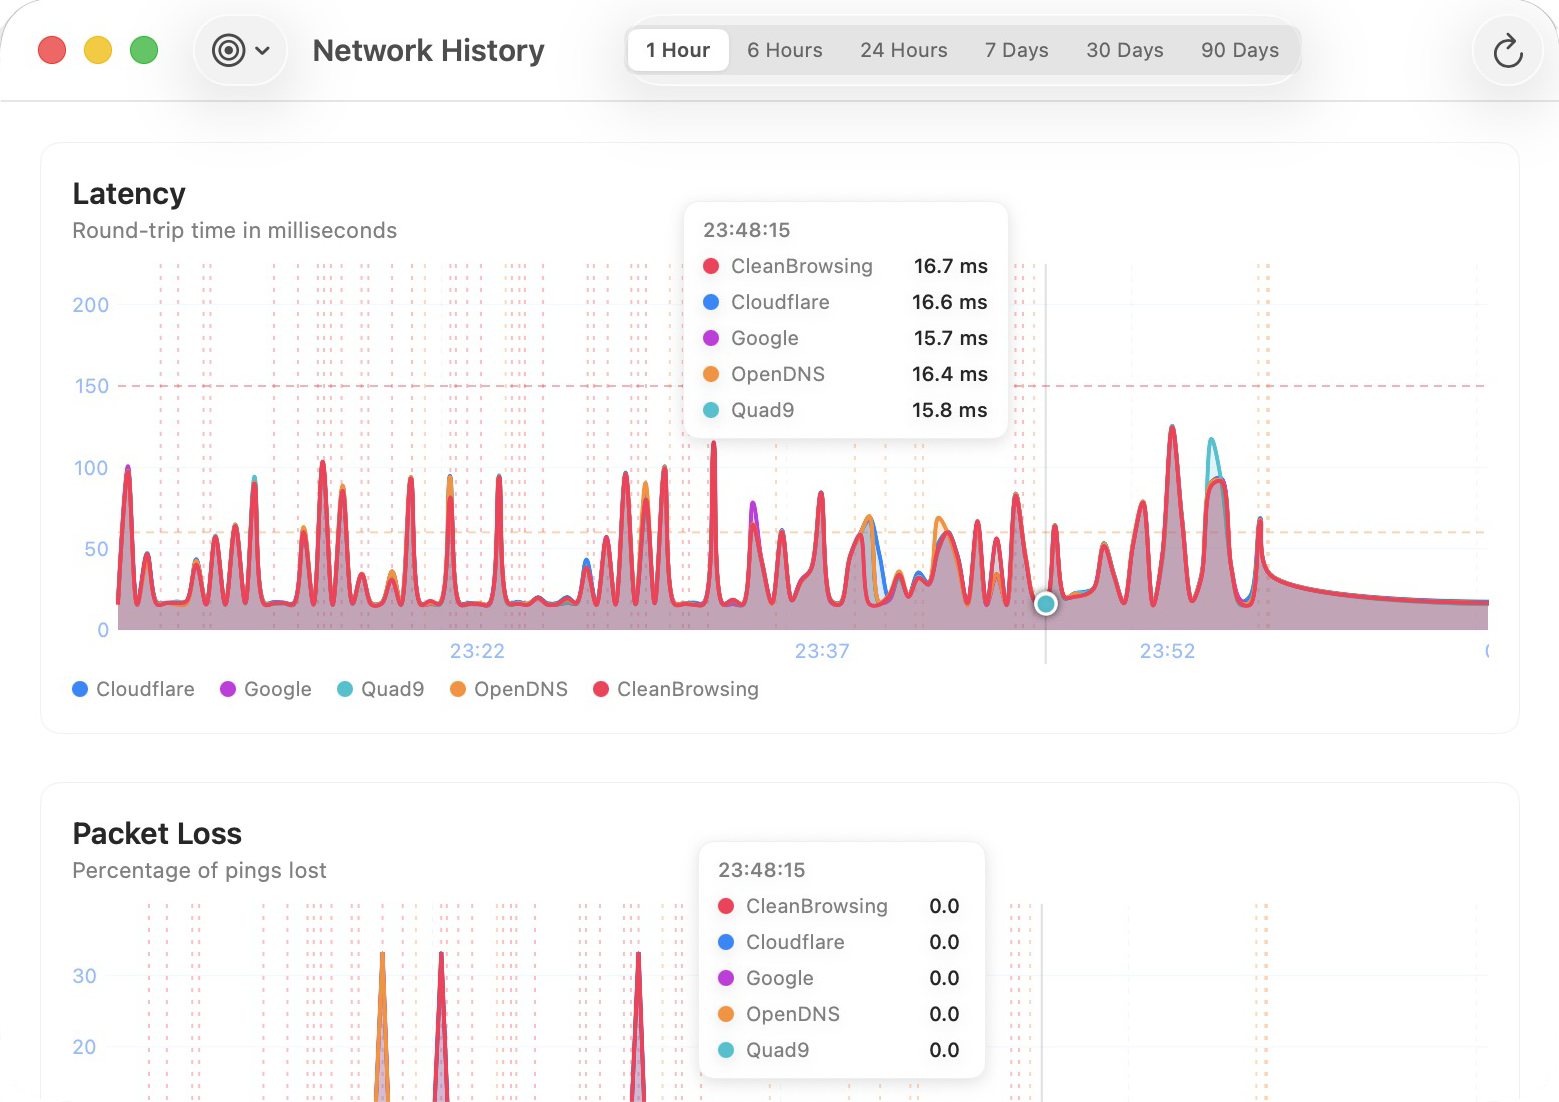The width and height of the screenshot is (1559, 1102).
Task: Click the 23:48:15 timestamp in Packet Loss tooltip
Action: pyautogui.click(x=762, y=870)
